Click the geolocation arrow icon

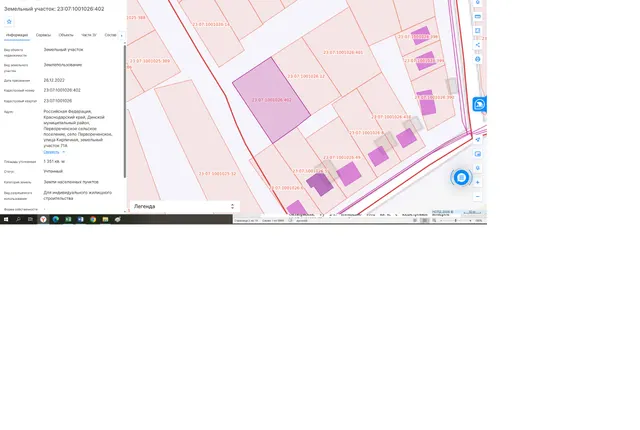point(478,140)
